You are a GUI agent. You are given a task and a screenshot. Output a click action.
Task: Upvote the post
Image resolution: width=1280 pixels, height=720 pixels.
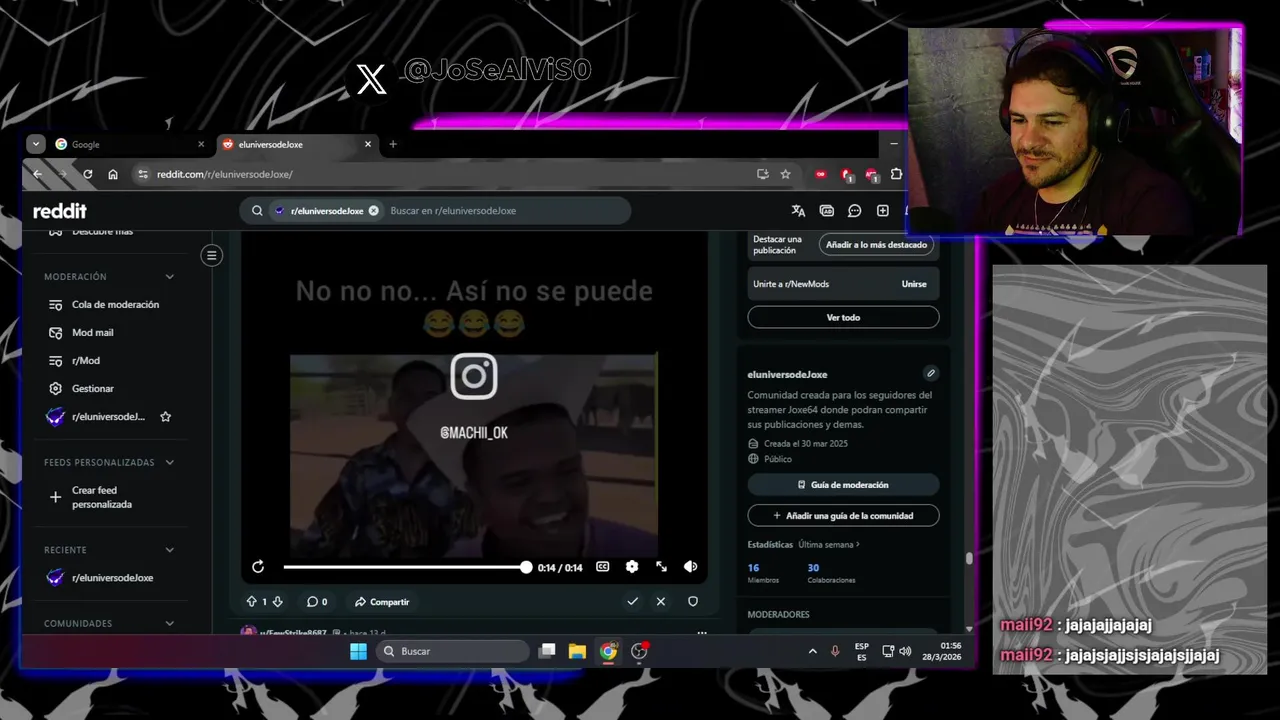(251, 602)
